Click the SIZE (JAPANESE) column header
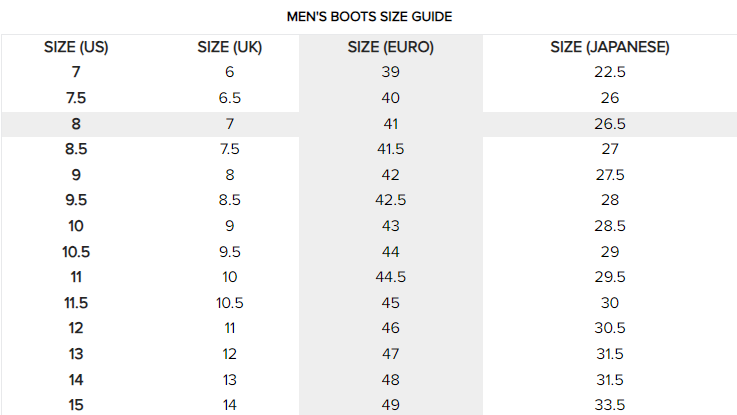This screenshot has width=737, height=415. tap(610, 47)
